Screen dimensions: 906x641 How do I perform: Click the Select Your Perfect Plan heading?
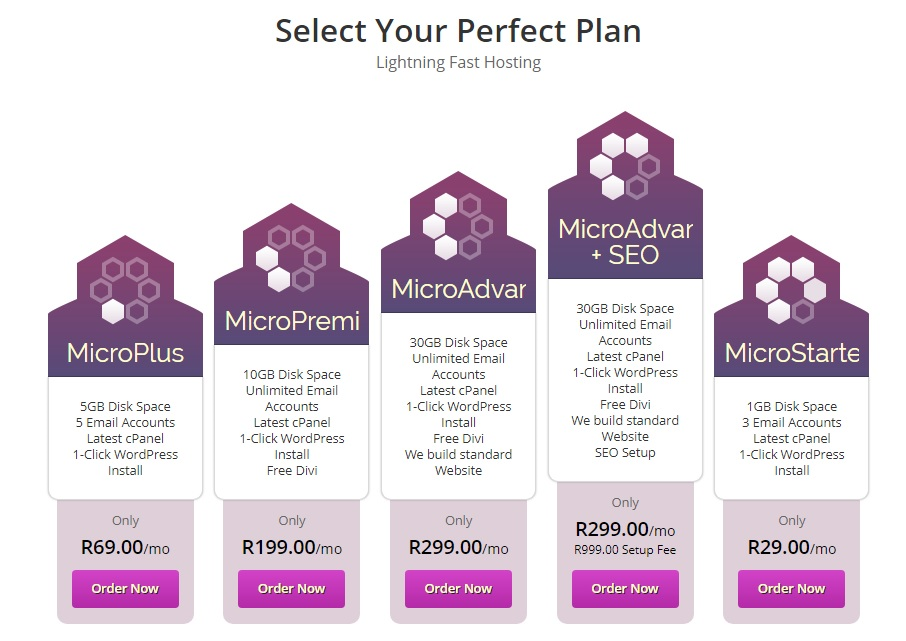tap(458, 31)
